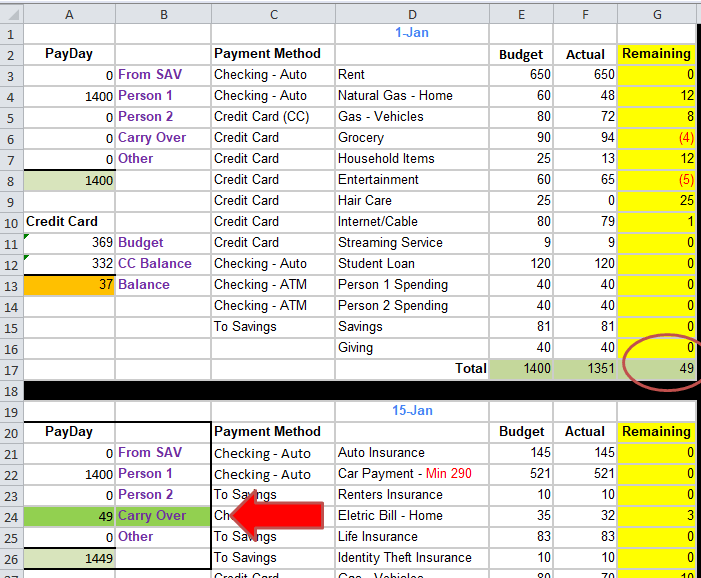The width and height of the screenshot is (701, 578).
Task: Click the Select All corner triangle
Action: (13, 15)
